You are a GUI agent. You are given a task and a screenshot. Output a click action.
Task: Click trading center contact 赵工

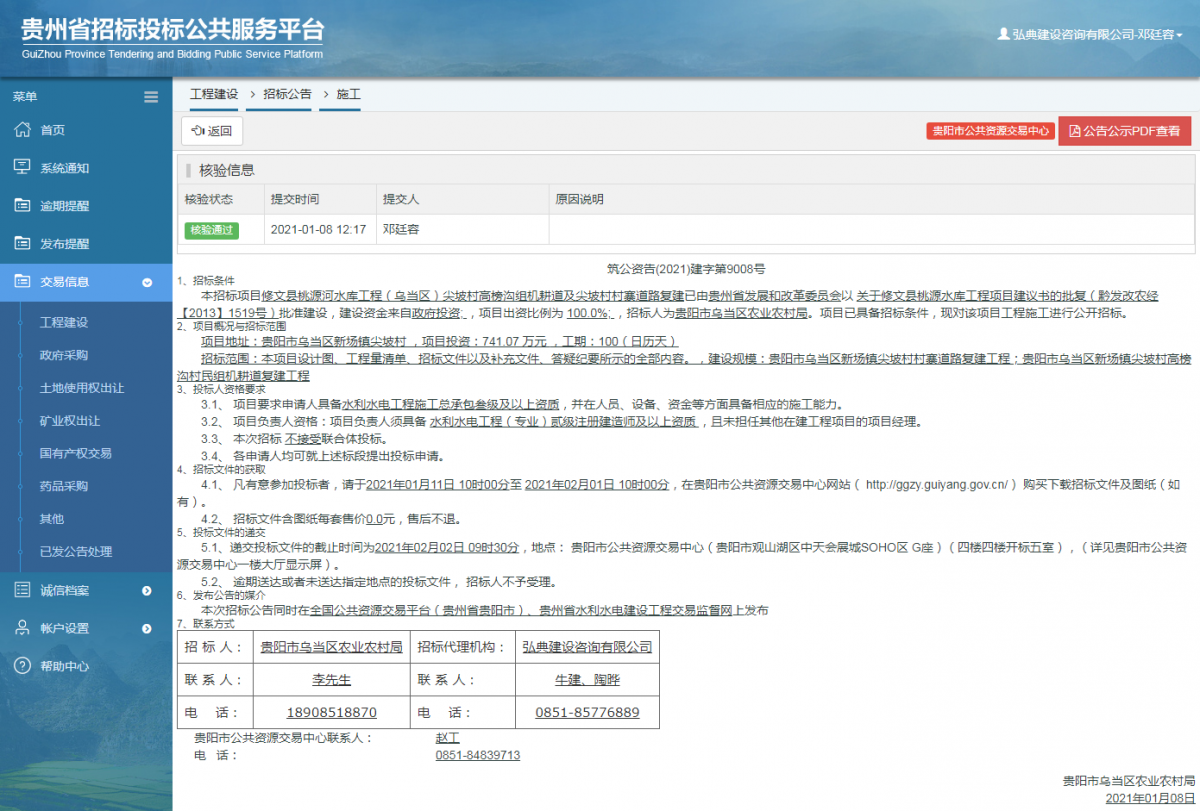tap(447, 738)
